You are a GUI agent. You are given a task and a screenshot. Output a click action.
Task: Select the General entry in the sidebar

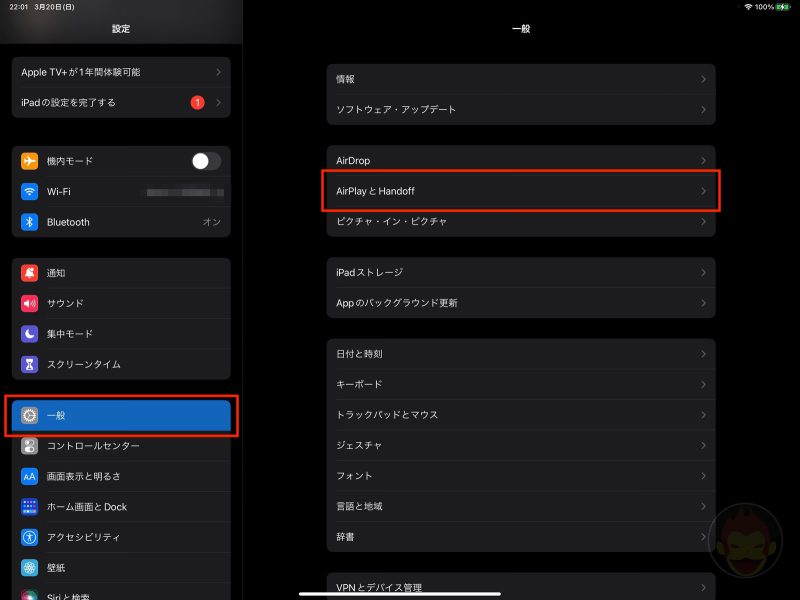click(x=120, y=414)
